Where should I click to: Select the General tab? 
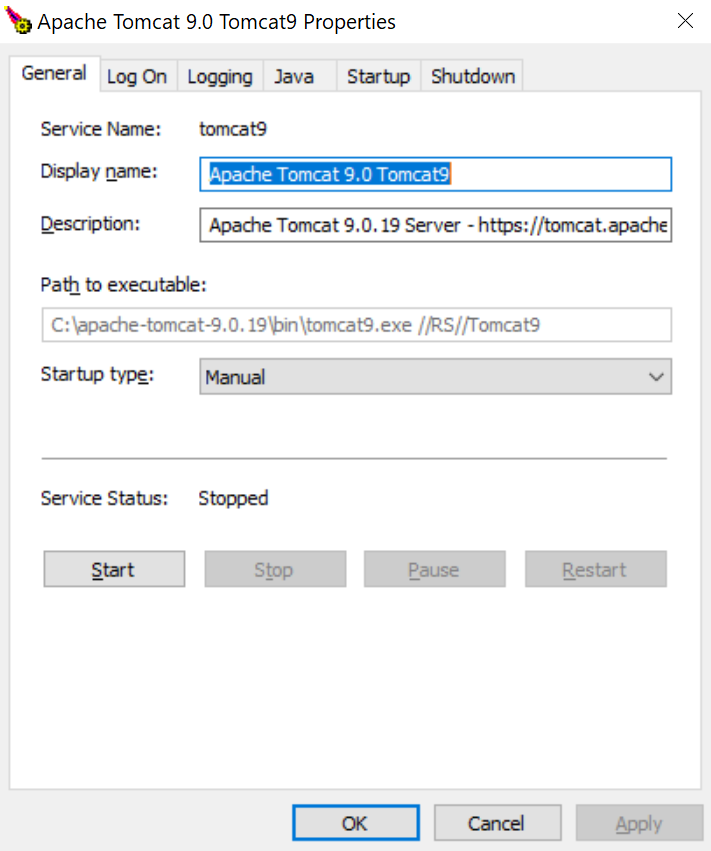click(x=54, y=73)
